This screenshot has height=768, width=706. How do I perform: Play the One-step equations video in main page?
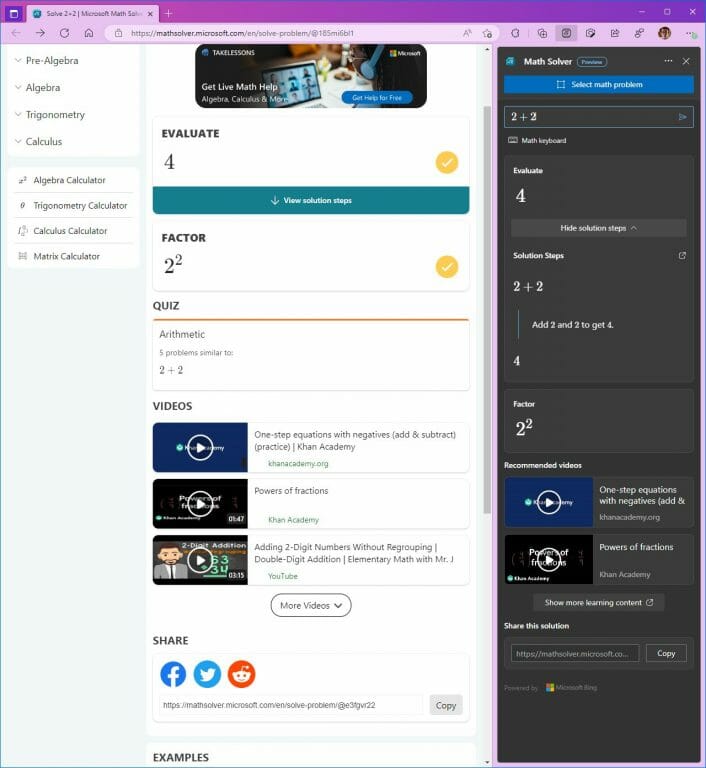pyautogui.click(x=200, y=447)
